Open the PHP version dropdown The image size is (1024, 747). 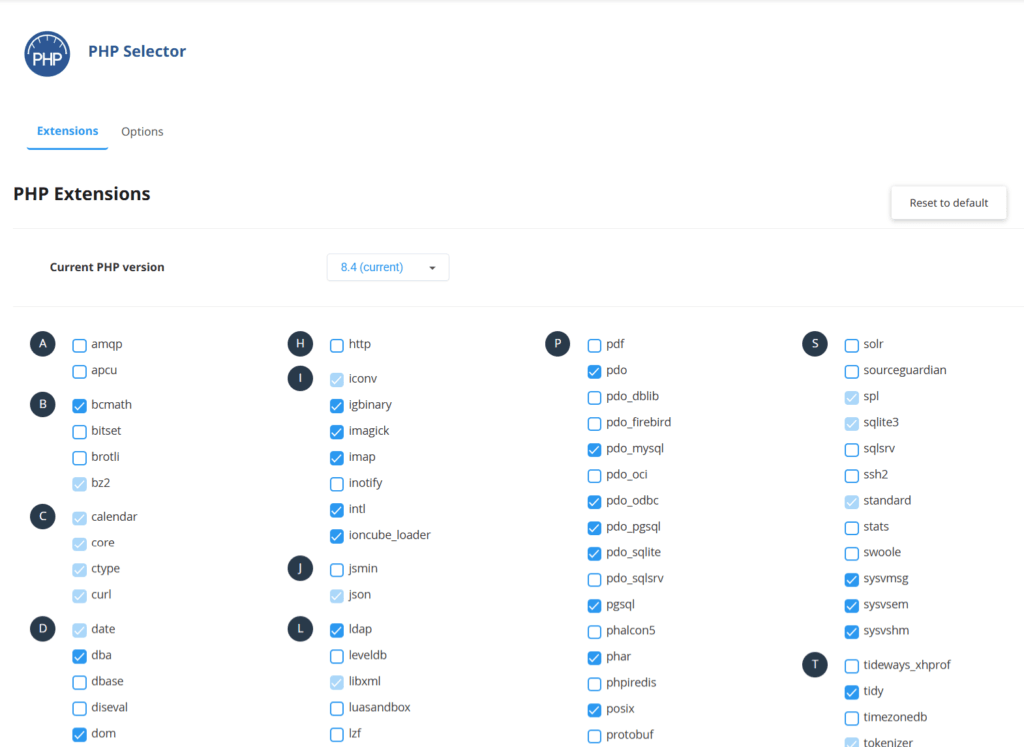pyautogui.click(x=387, y=267)
